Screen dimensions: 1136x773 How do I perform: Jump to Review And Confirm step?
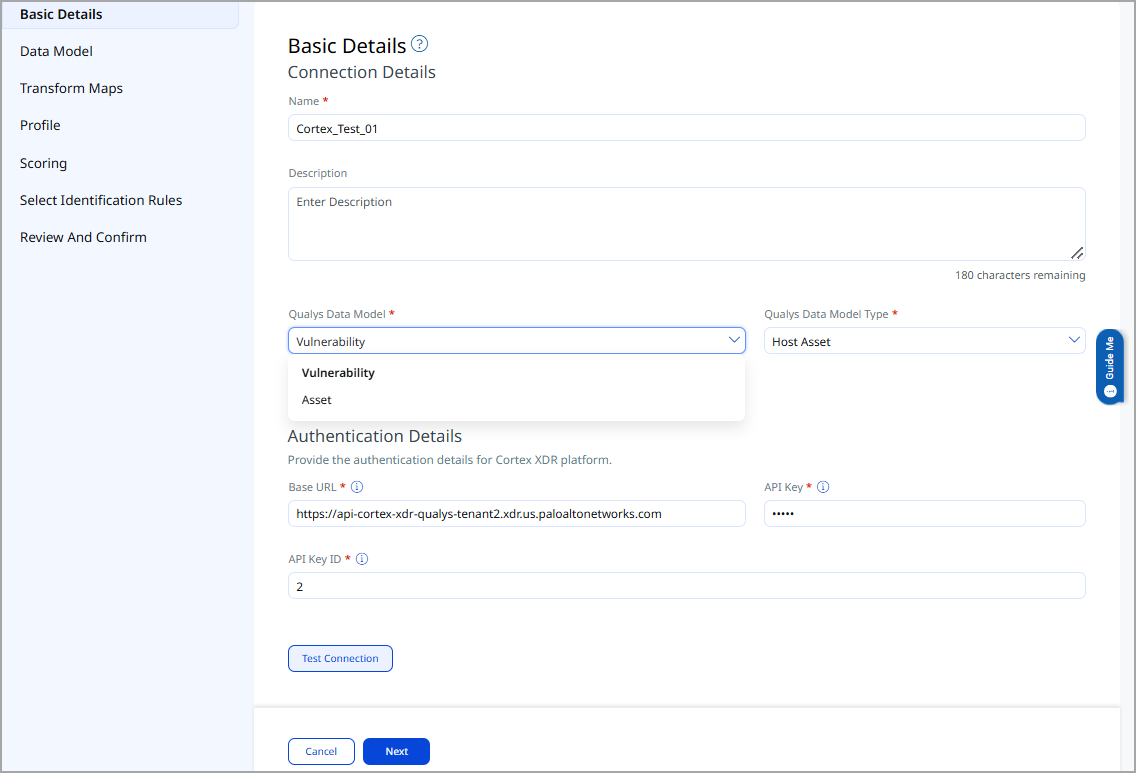(83, 237)
